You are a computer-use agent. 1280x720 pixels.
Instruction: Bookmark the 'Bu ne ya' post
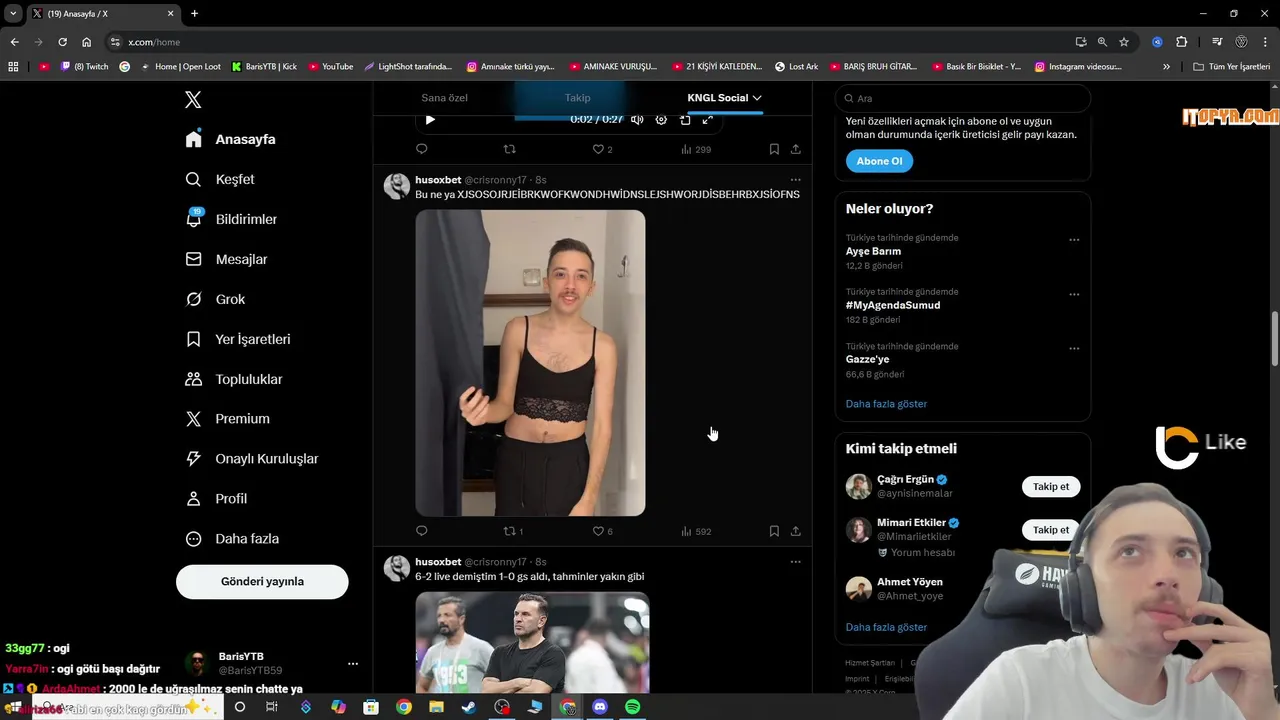point(774,531)
